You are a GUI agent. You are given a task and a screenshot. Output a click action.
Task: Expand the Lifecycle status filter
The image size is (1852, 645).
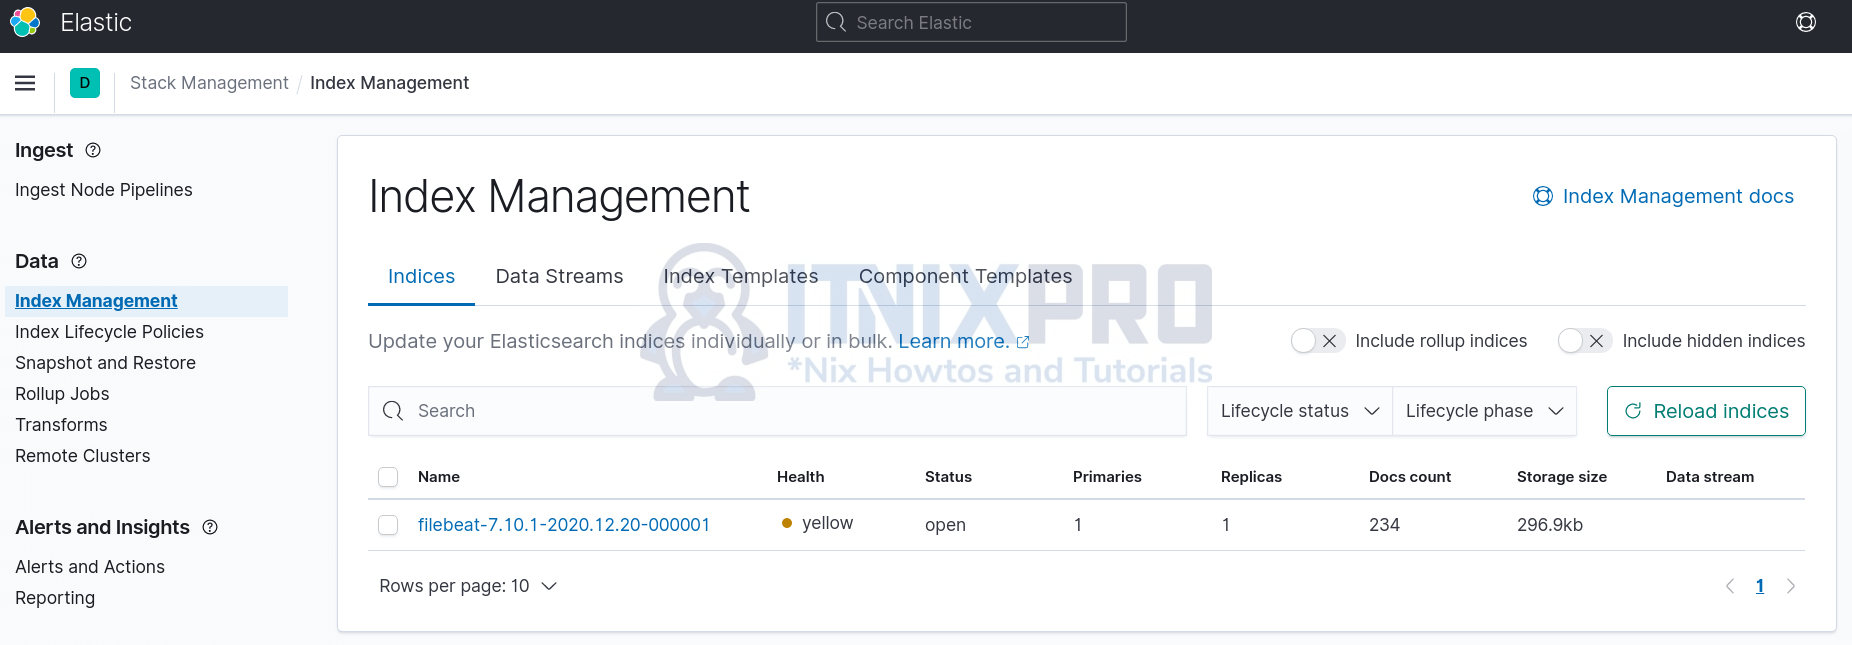pyautogui.click(x=1299, y=411)
